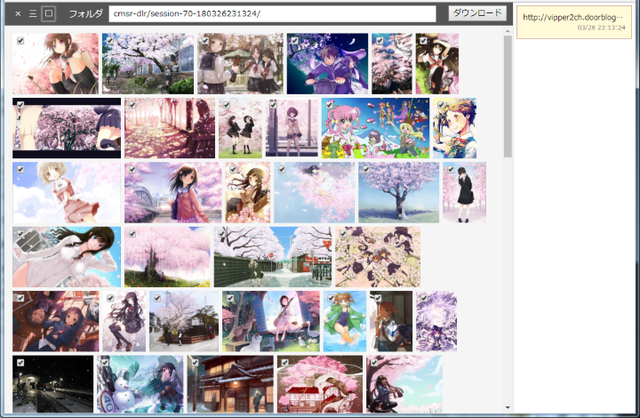The width and height of the screenshot is (640, 418).
Task: Toggle checkbox on colorful pink-haired group thumbnail
Action: (x=329, y=105)
